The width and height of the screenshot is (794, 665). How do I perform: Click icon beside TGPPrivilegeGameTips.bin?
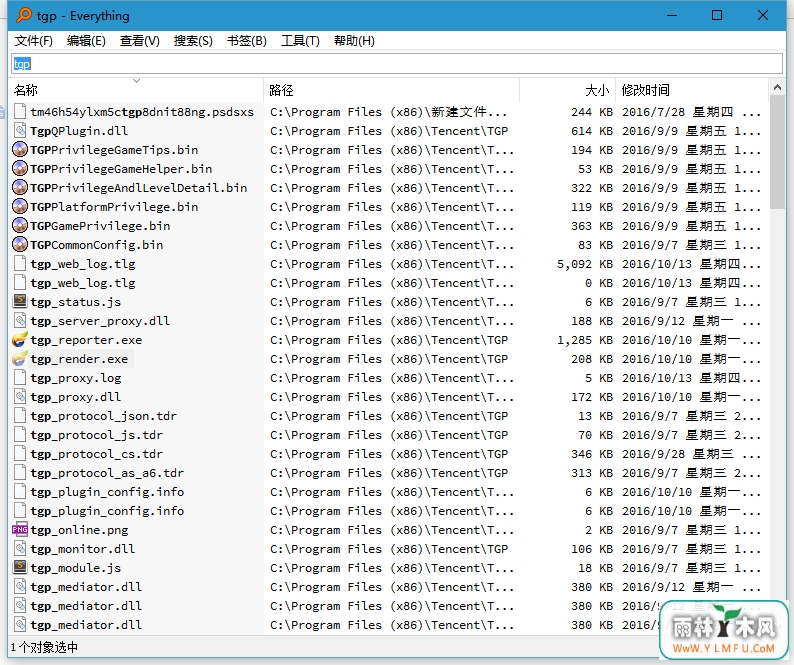pyautogui.click(x=20, y=150)
